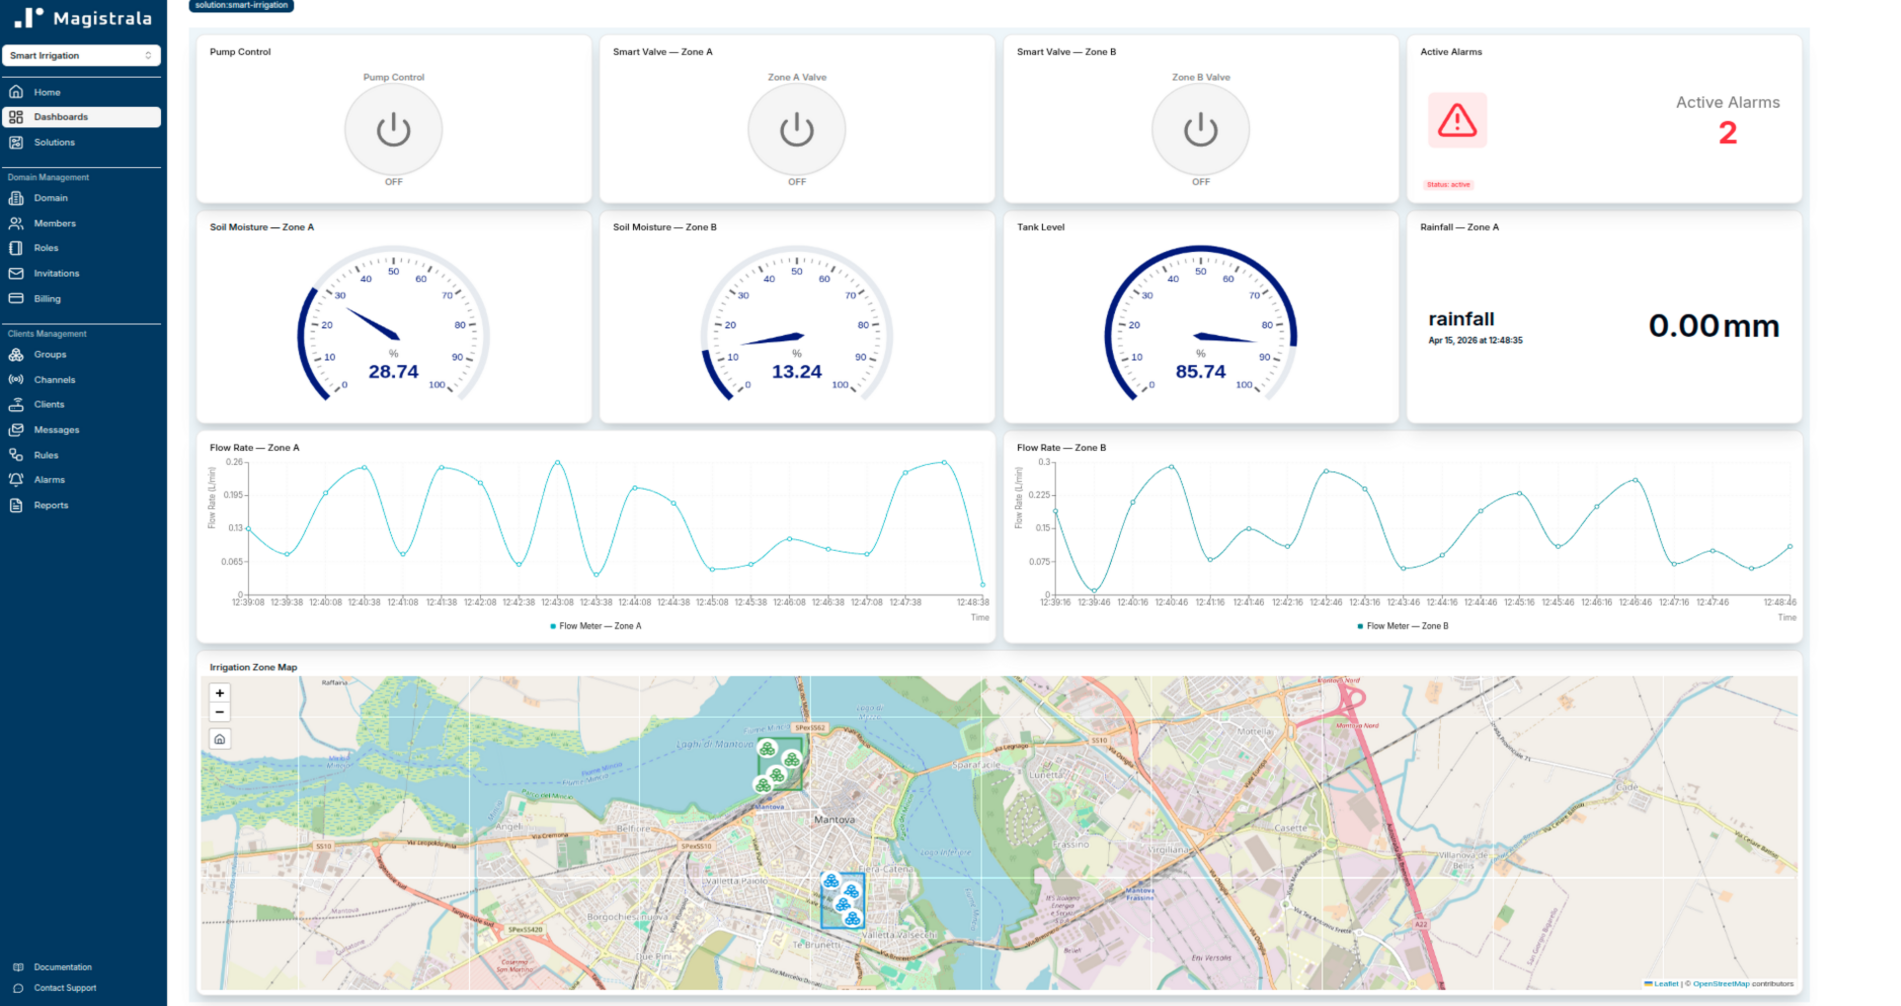Open the Groups section under Clients Management
1901x1006 pixels.
pyautogui.click(x=48, y=354)
